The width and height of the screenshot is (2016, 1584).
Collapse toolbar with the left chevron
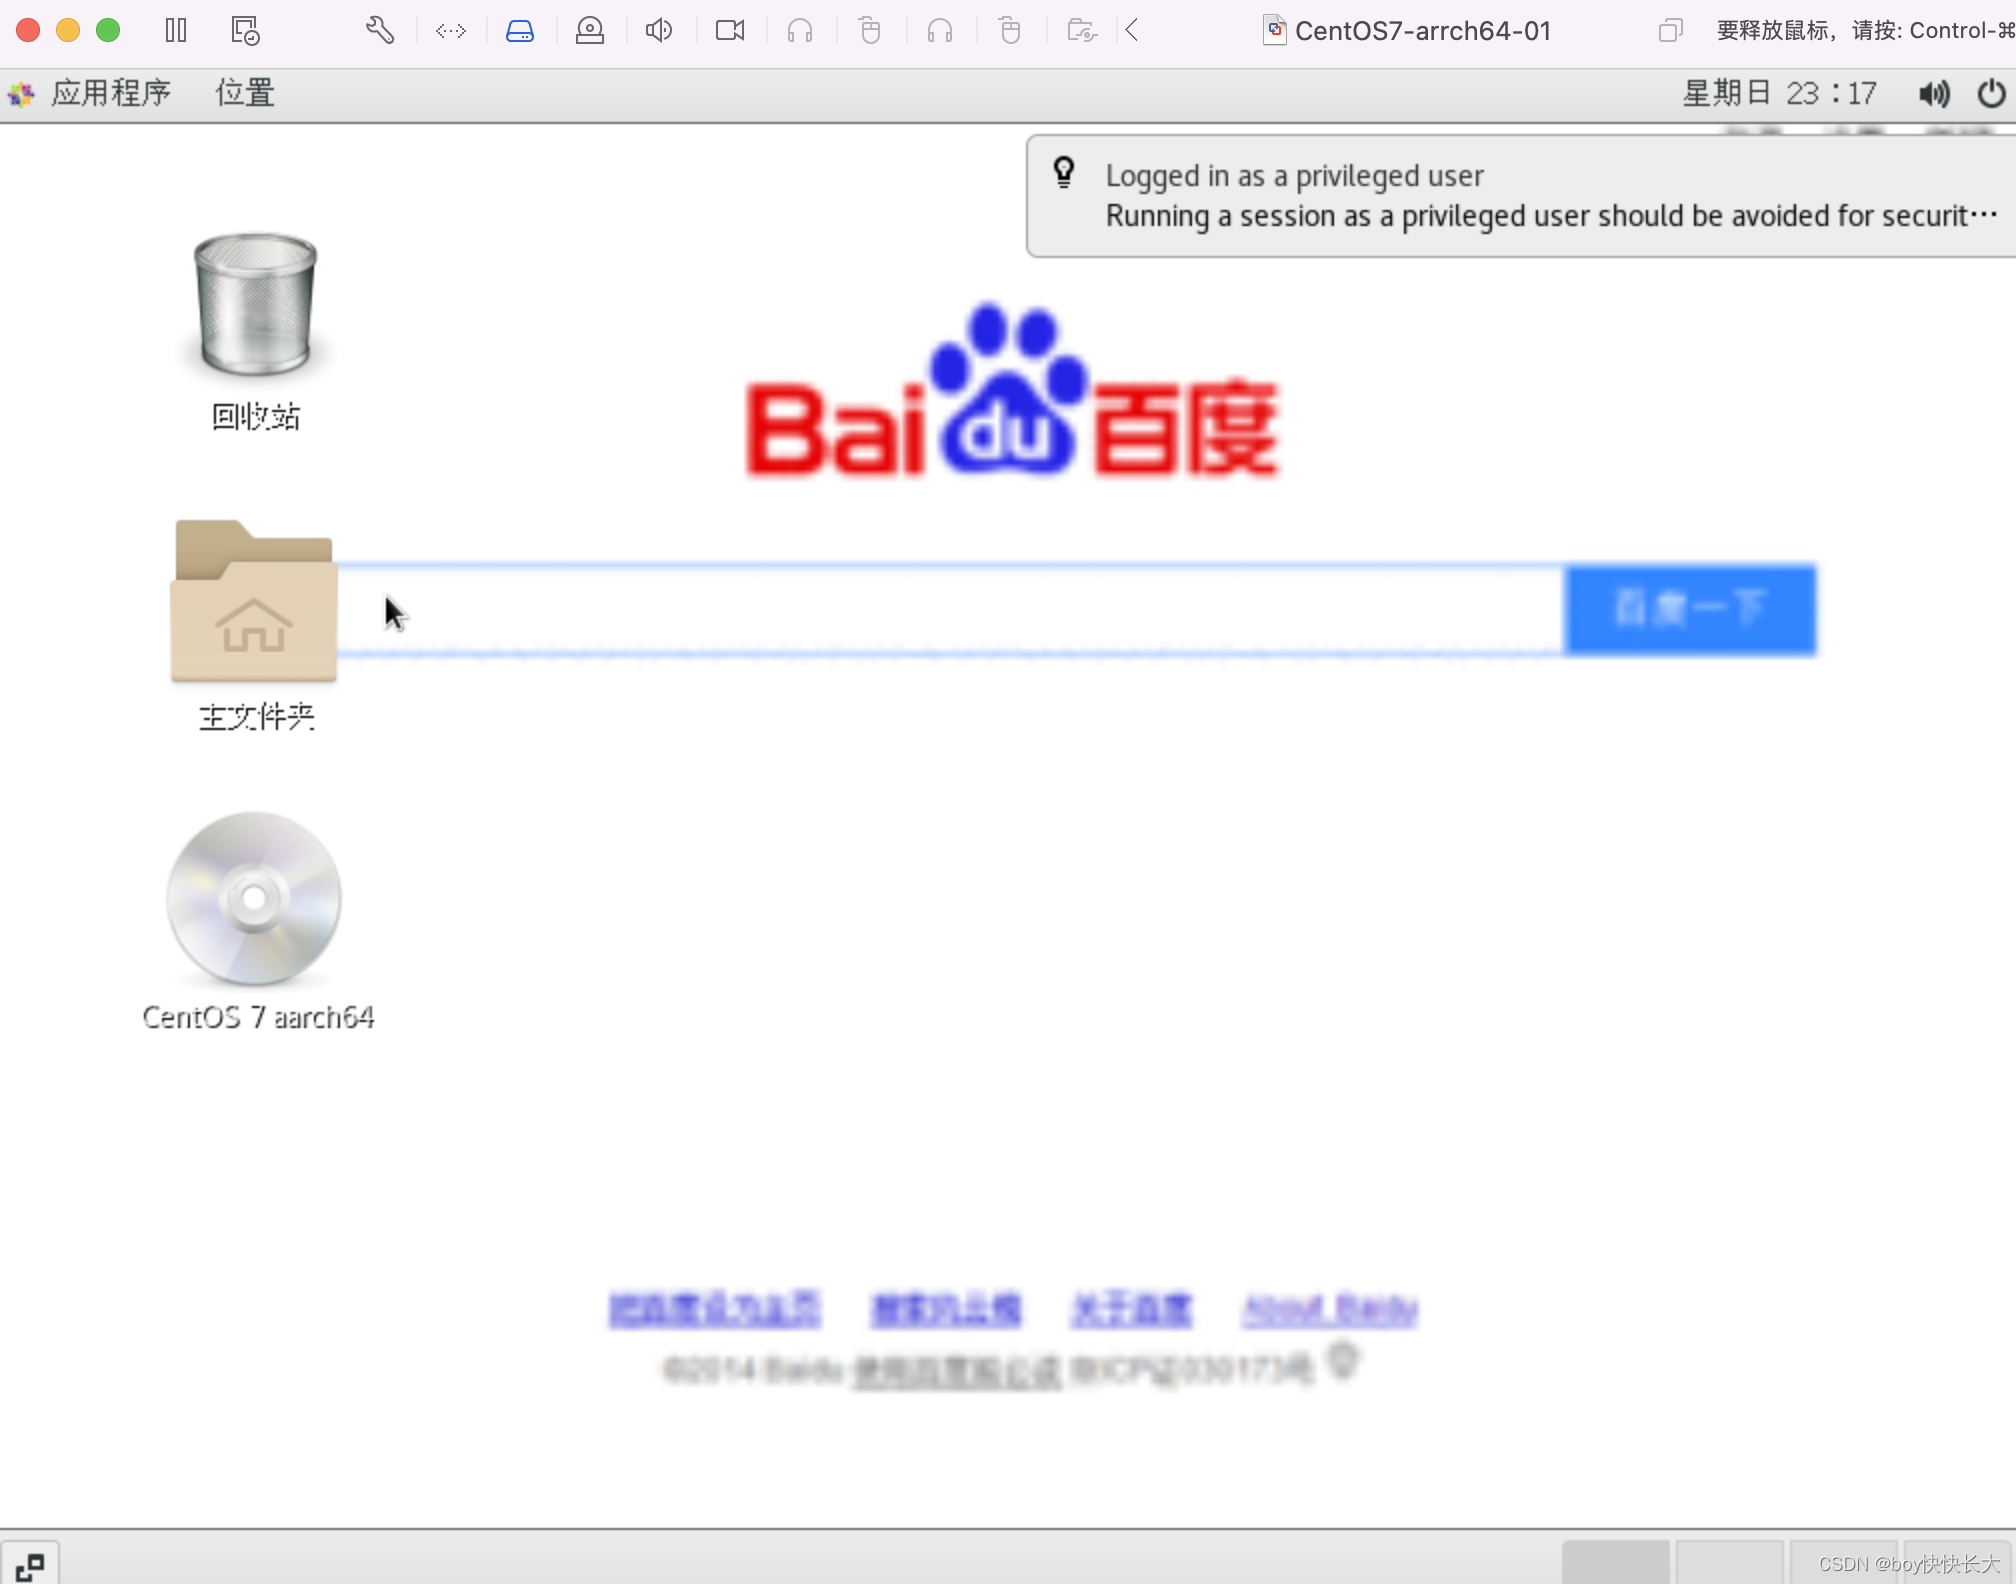click(x=1132, y=30)
